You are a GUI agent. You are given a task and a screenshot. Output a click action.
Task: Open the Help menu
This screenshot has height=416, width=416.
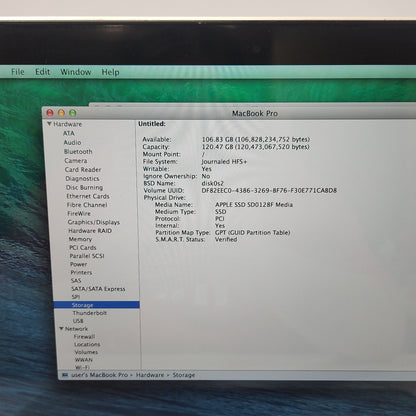[110, 72]
